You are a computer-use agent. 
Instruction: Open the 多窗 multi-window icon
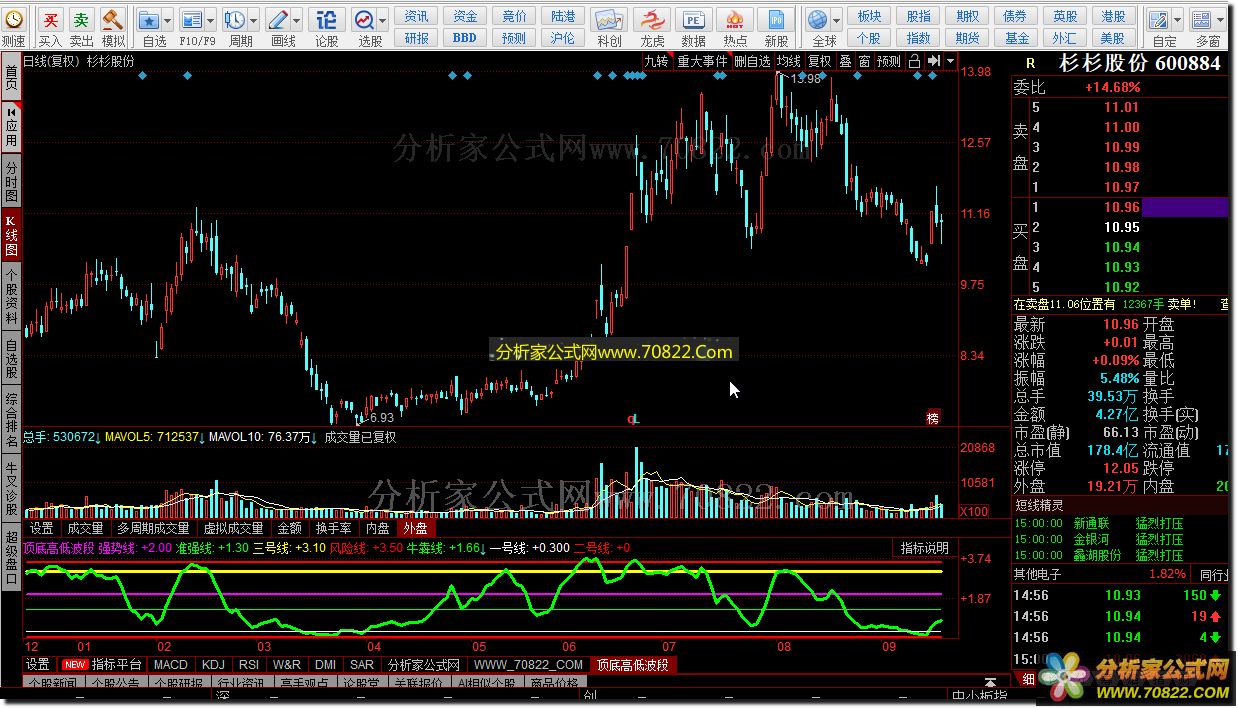click(1201, 19)
